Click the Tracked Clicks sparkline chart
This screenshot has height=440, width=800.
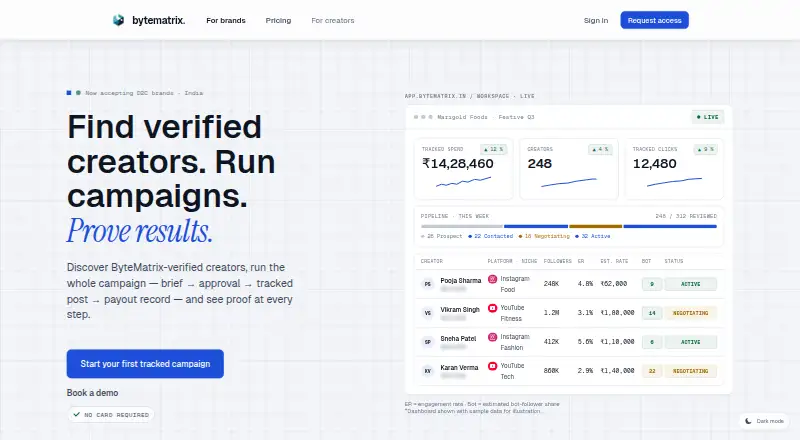[x=674, y=182]
